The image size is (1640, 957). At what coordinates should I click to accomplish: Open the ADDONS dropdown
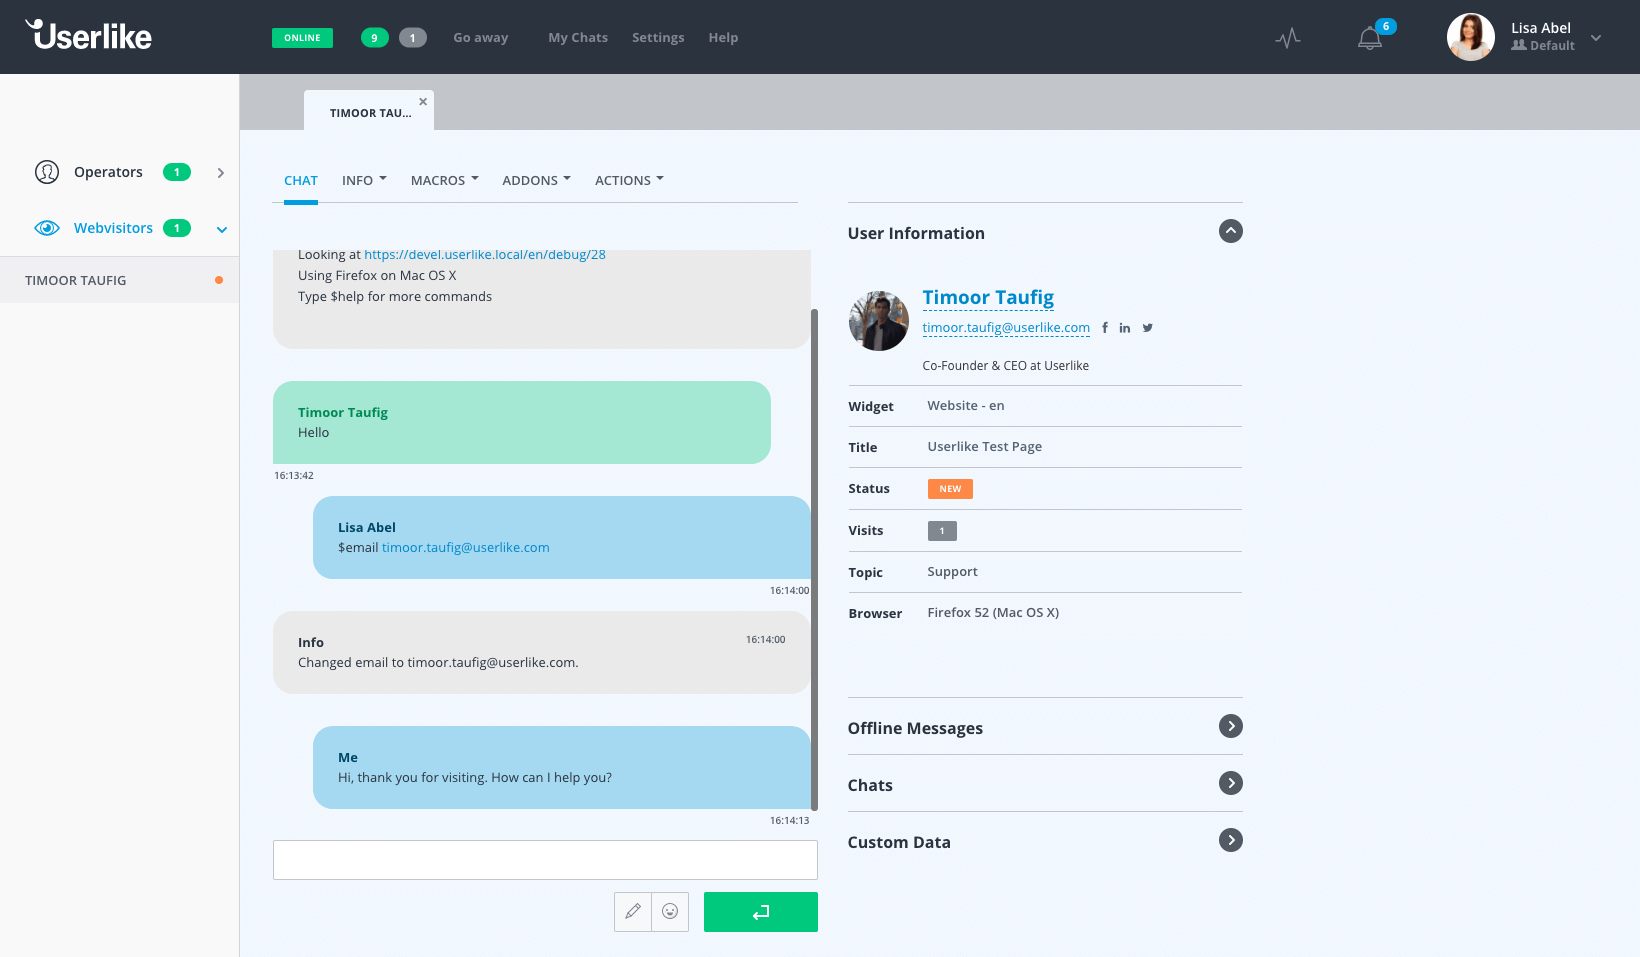[x=537, y=181]
